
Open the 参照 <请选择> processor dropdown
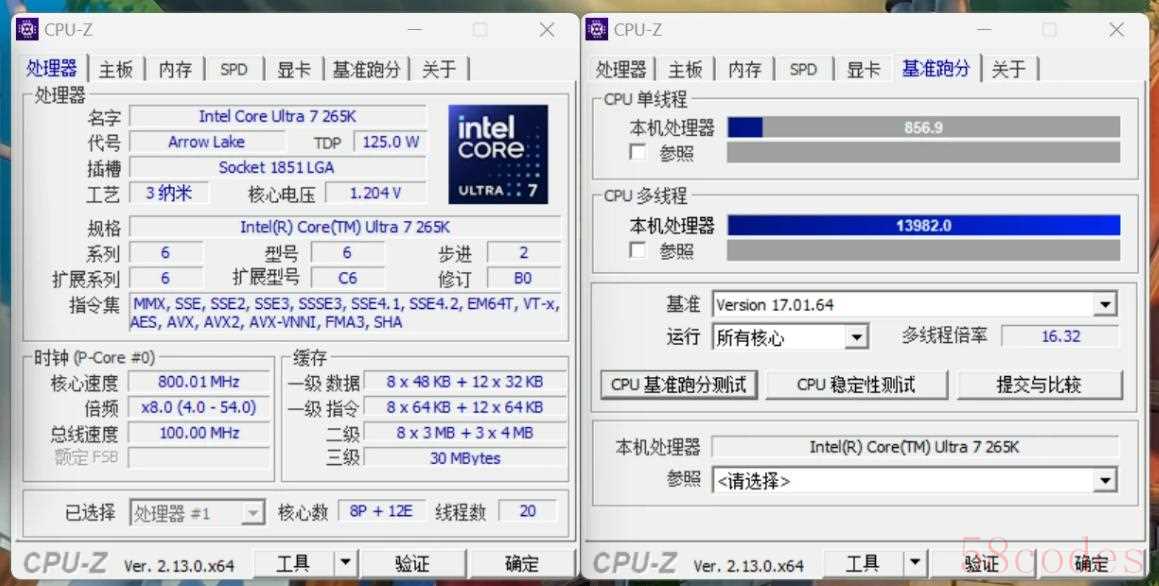(x=1104, y=481)
